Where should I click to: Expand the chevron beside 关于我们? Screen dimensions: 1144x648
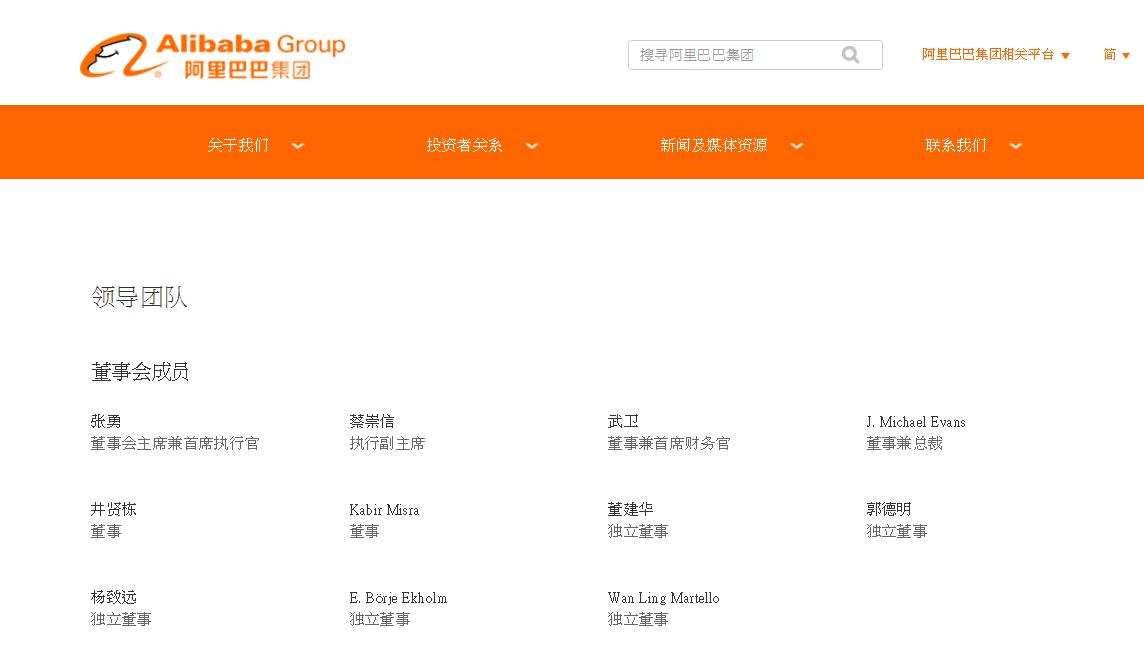click(x=298, y=146)
